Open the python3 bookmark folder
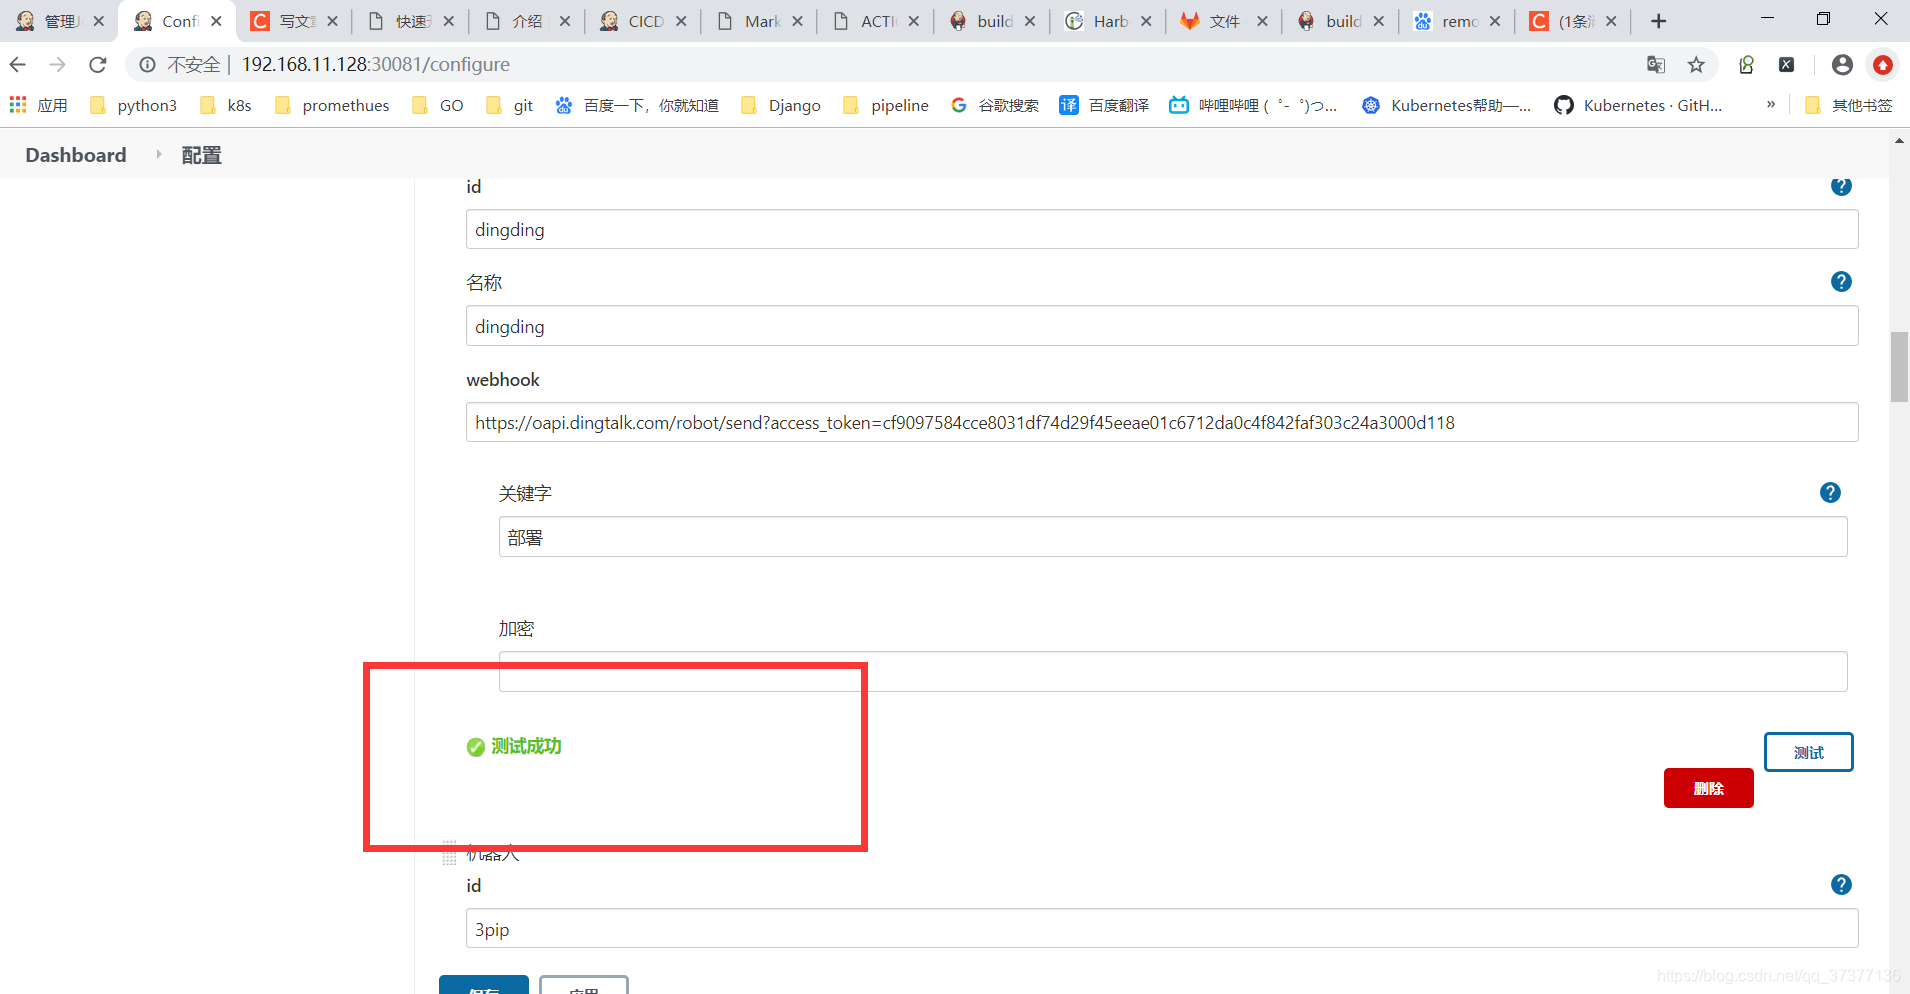Screen dimensions: 1910x994 tap(133, 105)
